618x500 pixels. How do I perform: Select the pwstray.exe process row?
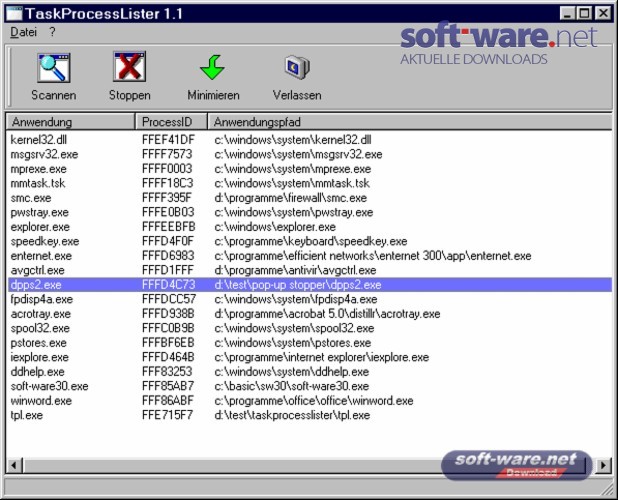point(310,212)
